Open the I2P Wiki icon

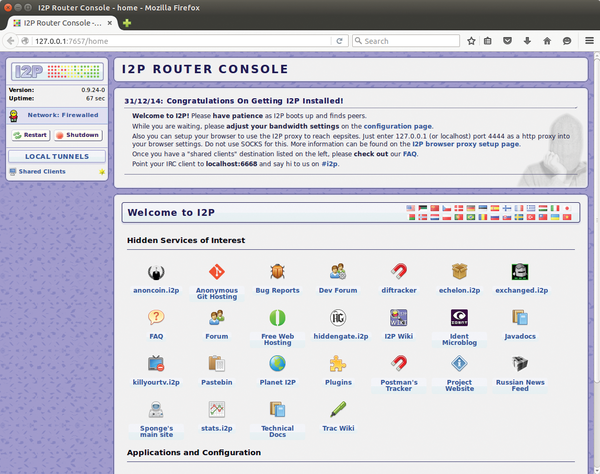399,318
